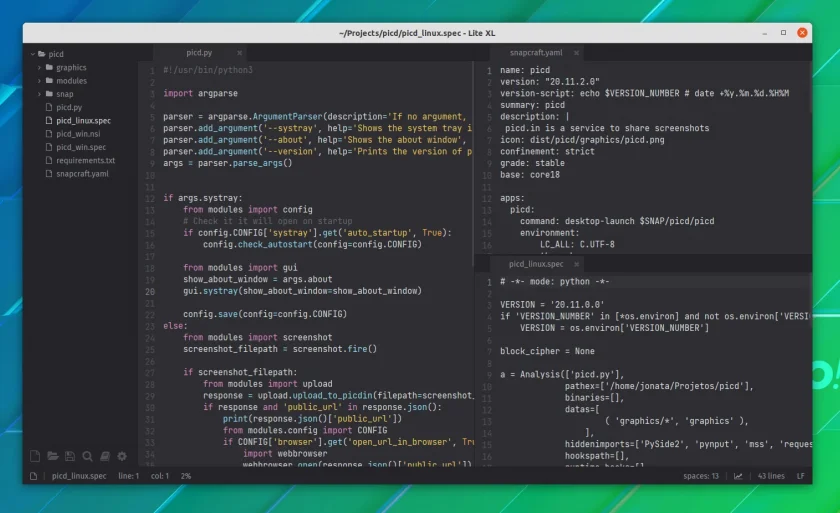Click the 'block_cipher = None' line
Screen dimensions: 840x513
click(x=547, y=351)
